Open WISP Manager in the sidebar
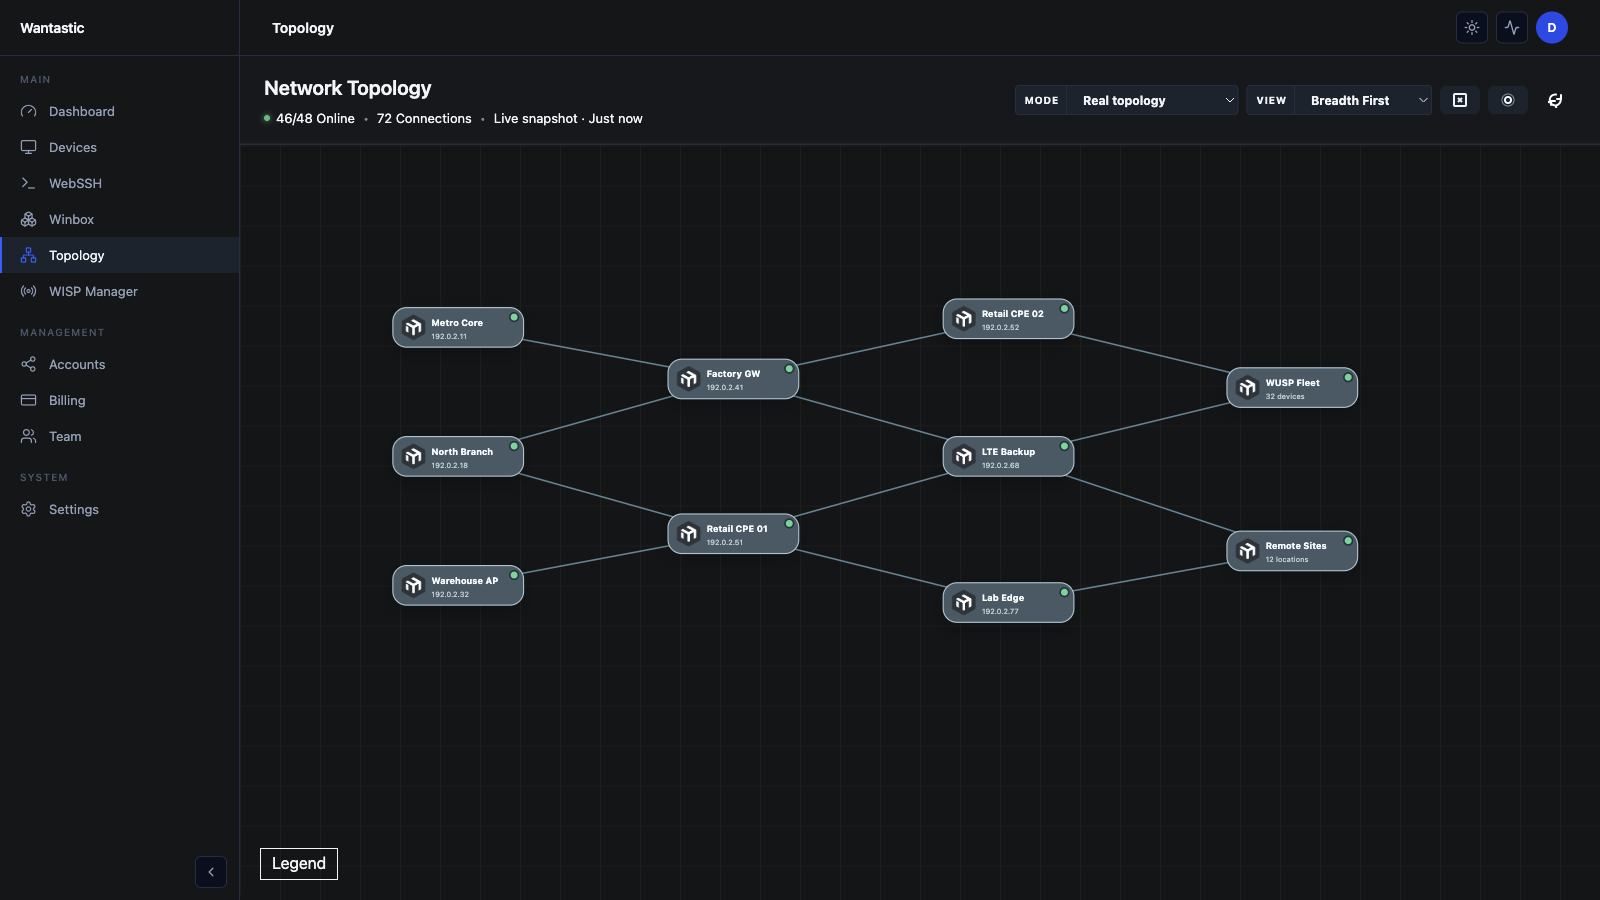 click(x=120, y=291)
